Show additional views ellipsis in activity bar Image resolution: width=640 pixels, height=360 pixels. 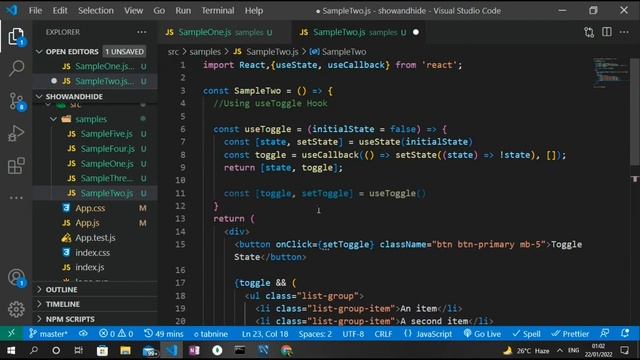pyautogui.click(x=16, y=198)
